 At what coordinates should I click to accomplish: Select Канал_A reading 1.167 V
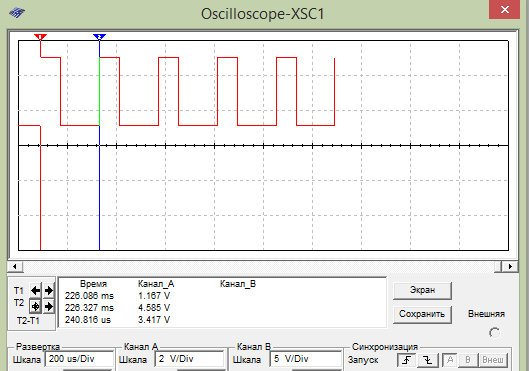154,296
